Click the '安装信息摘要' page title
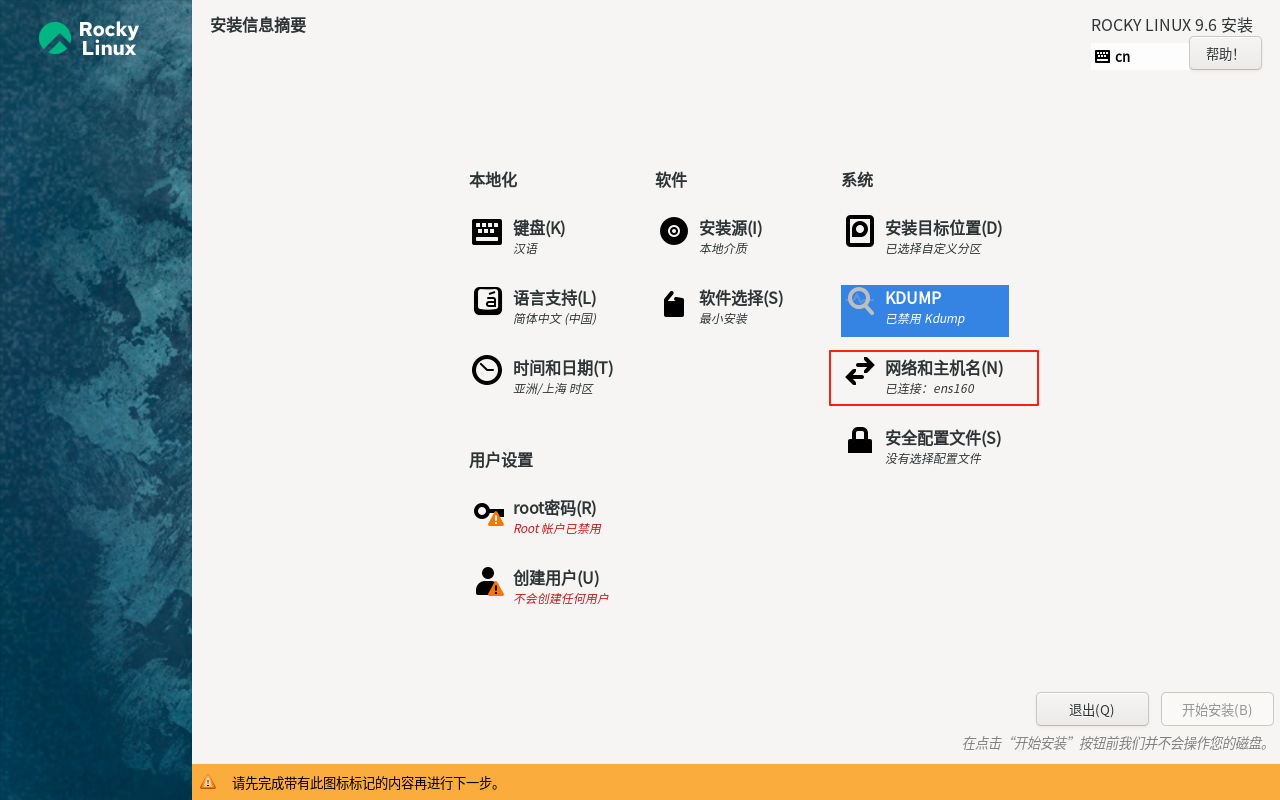1280x800 pixels. tap(258, 25)
